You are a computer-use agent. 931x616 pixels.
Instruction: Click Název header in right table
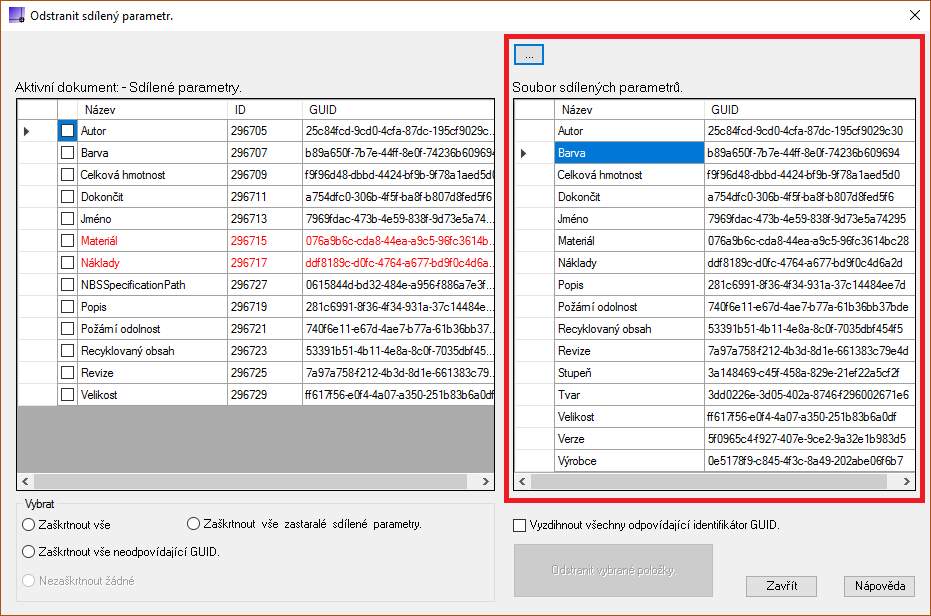(629, 110)
